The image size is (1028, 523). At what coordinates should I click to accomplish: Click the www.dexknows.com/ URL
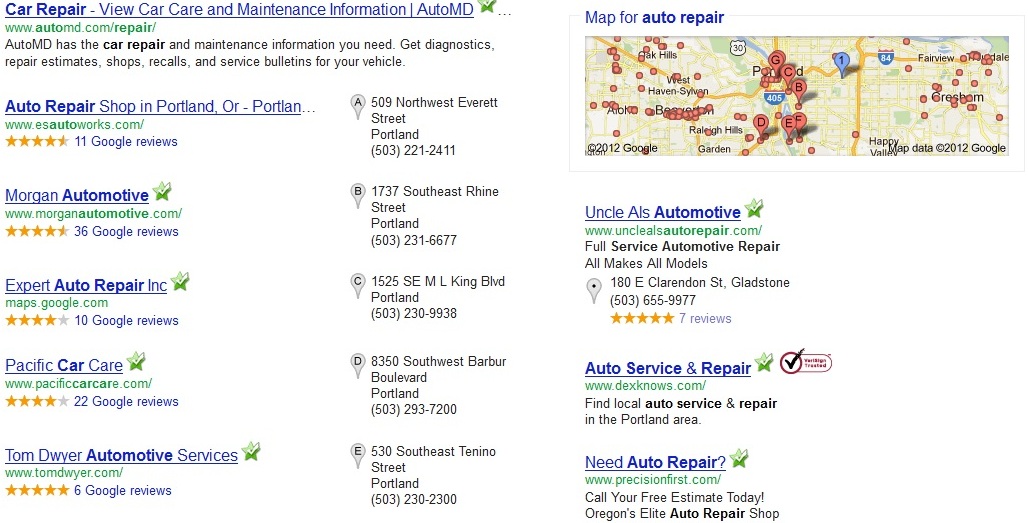tap(645, 385)
